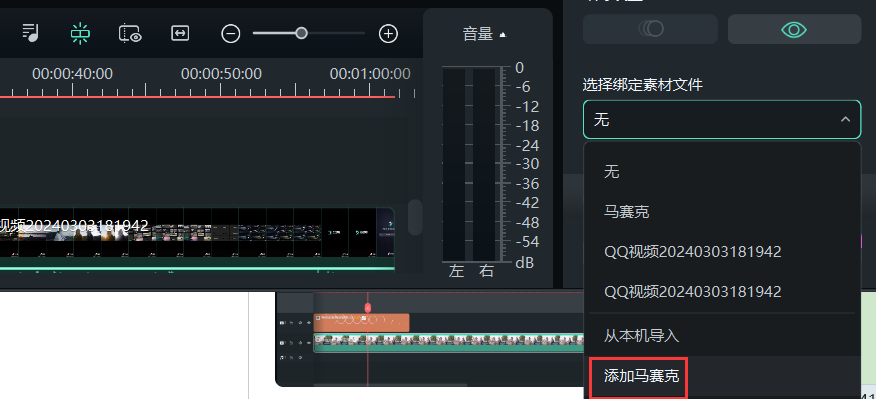The width and height of the screenshot is (876, 399).
Task: Collapse the 音量 meter panel arrow
Action: coord(502,35)
